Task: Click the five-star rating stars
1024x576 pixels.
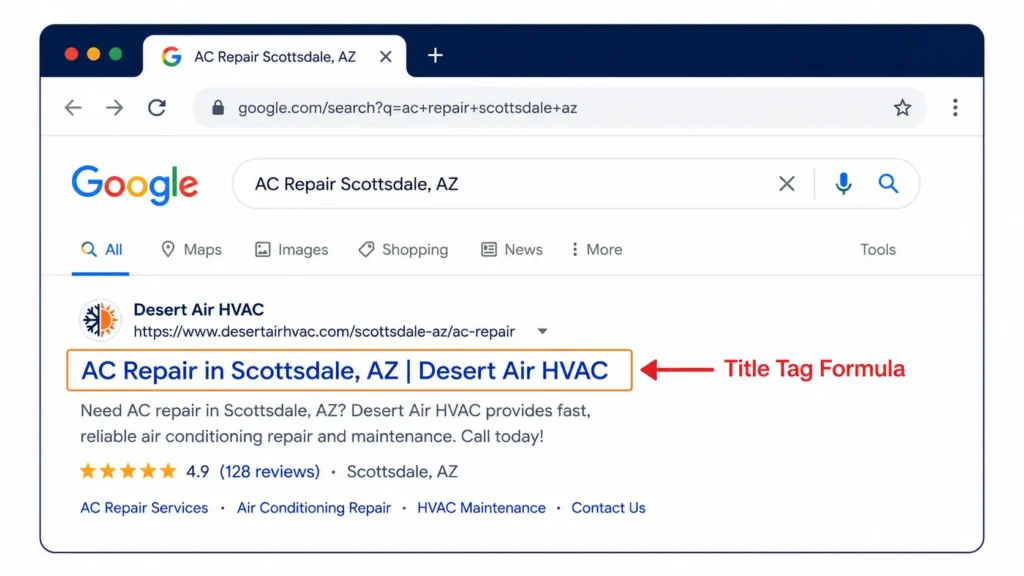Action: coord(128,471)
